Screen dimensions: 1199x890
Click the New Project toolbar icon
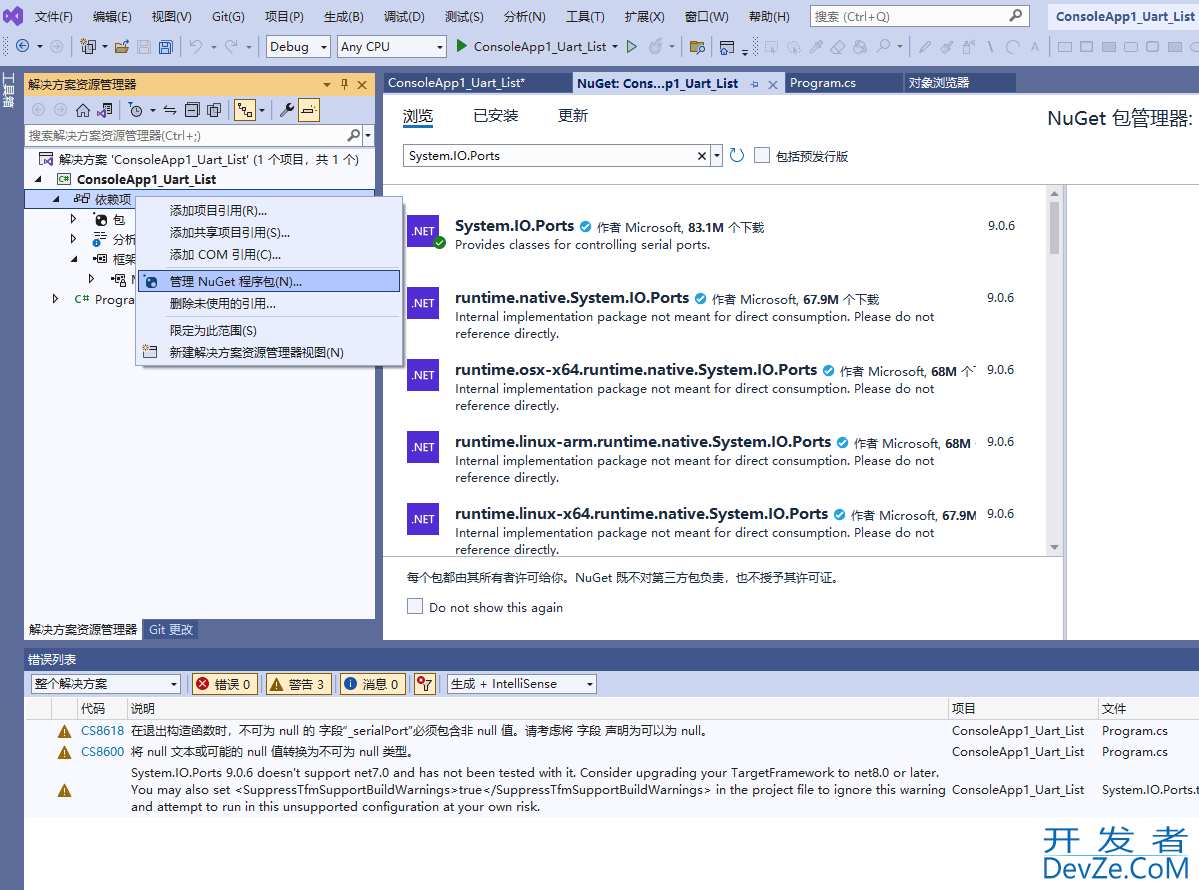point(88,47)
